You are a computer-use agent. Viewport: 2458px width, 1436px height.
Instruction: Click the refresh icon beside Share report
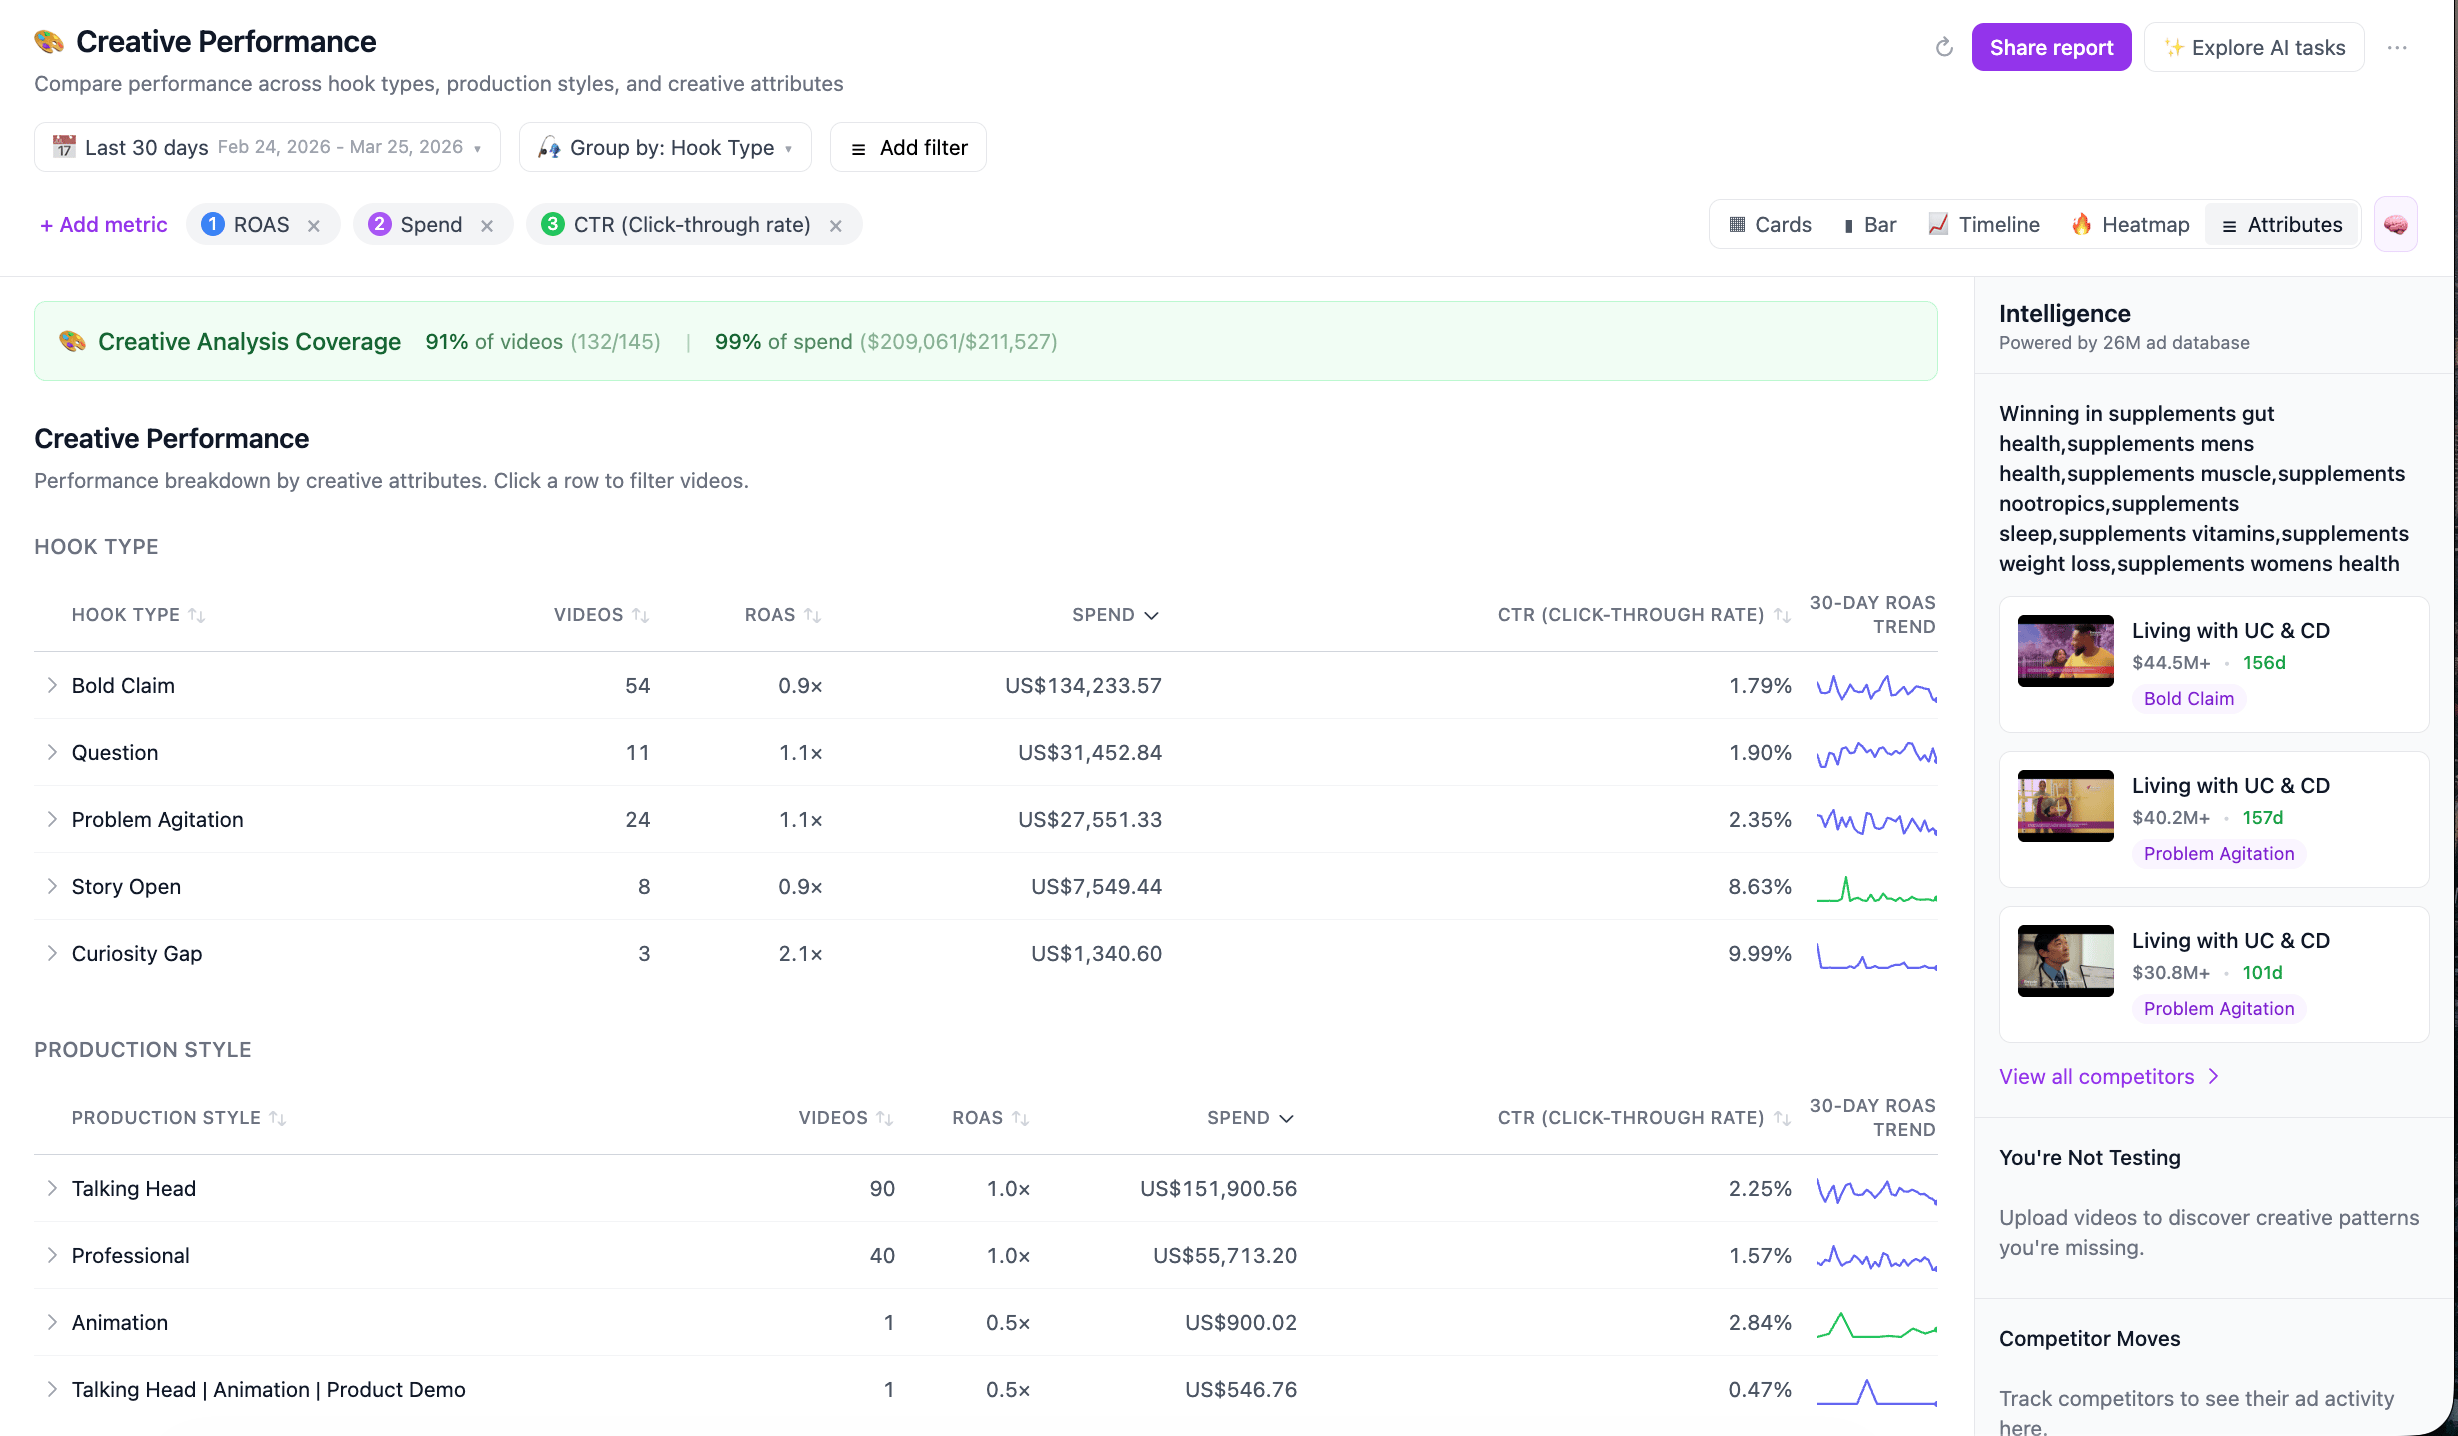1944,47
